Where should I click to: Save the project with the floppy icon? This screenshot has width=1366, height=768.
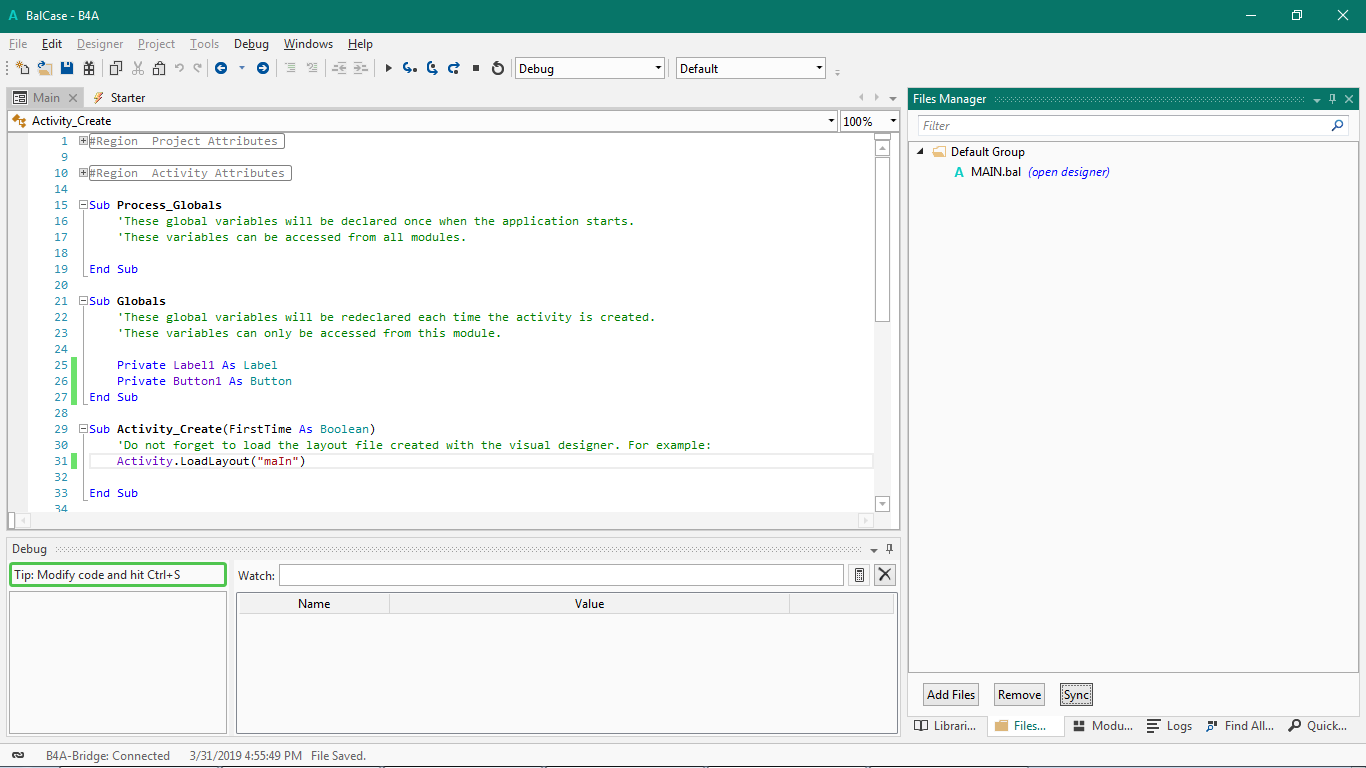(67, 68)
